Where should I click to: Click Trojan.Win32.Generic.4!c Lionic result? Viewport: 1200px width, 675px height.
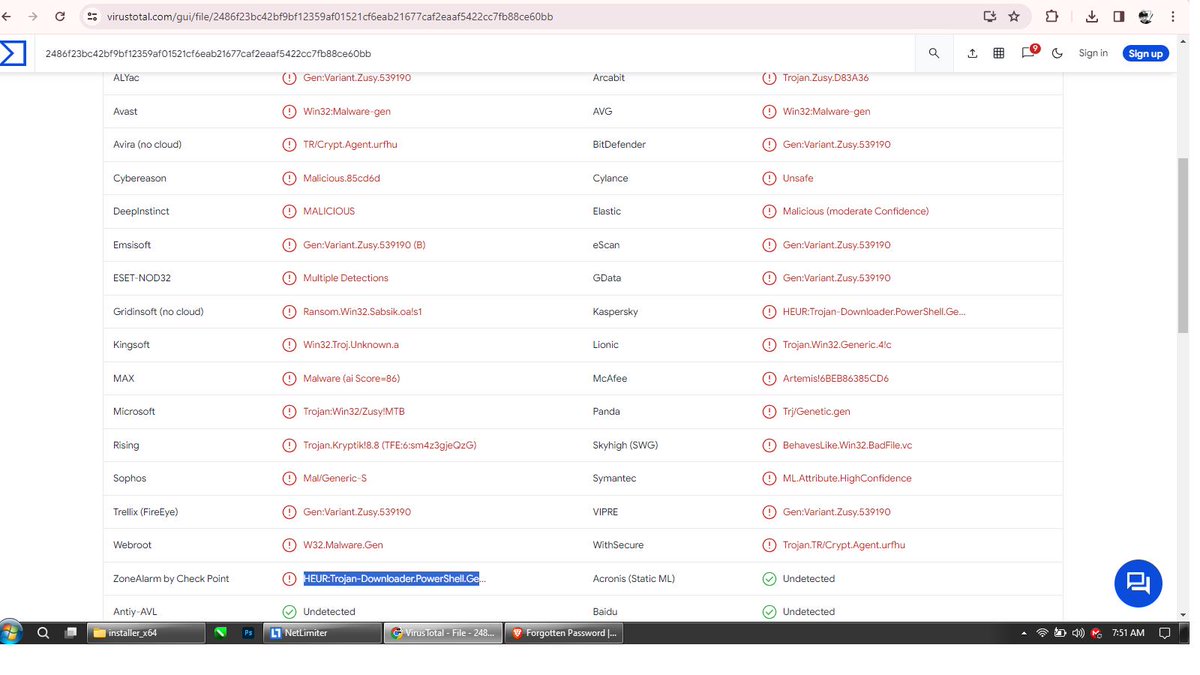[x=837, y=345]
